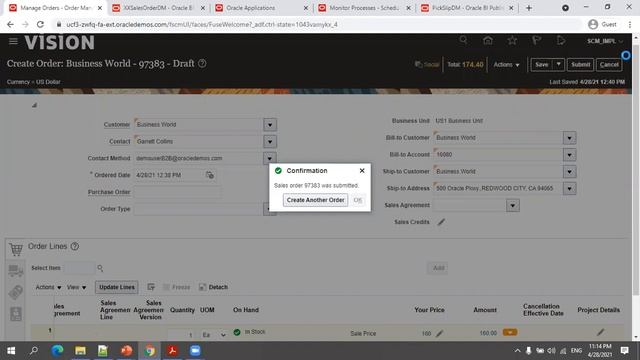Open the Watchlist flag icon
This screenshot has width=640, height=360.
(536, 40)
